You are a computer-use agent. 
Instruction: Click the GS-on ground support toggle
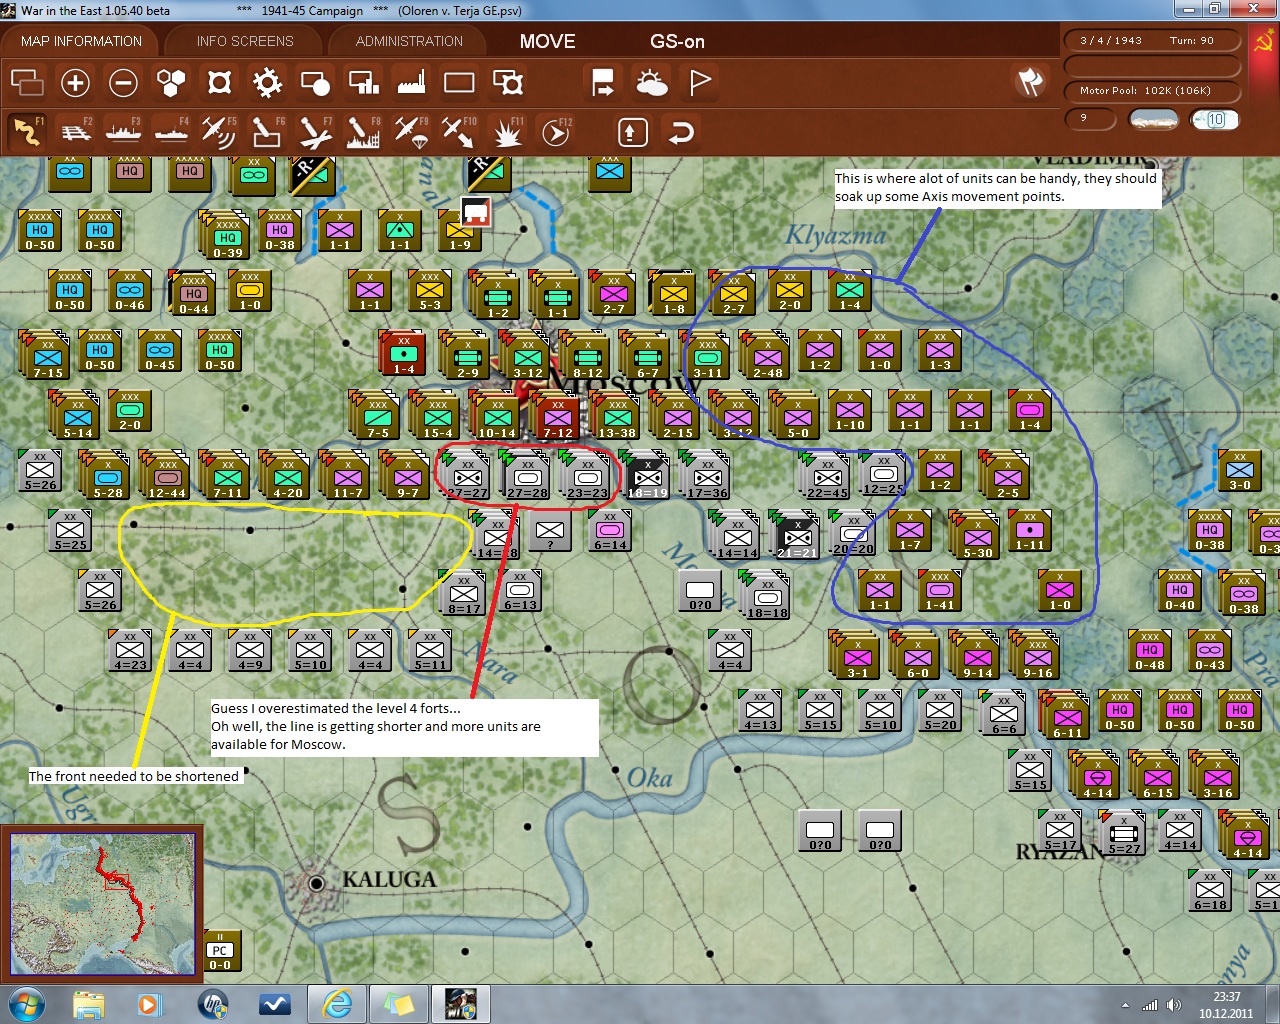coord(677,41)
